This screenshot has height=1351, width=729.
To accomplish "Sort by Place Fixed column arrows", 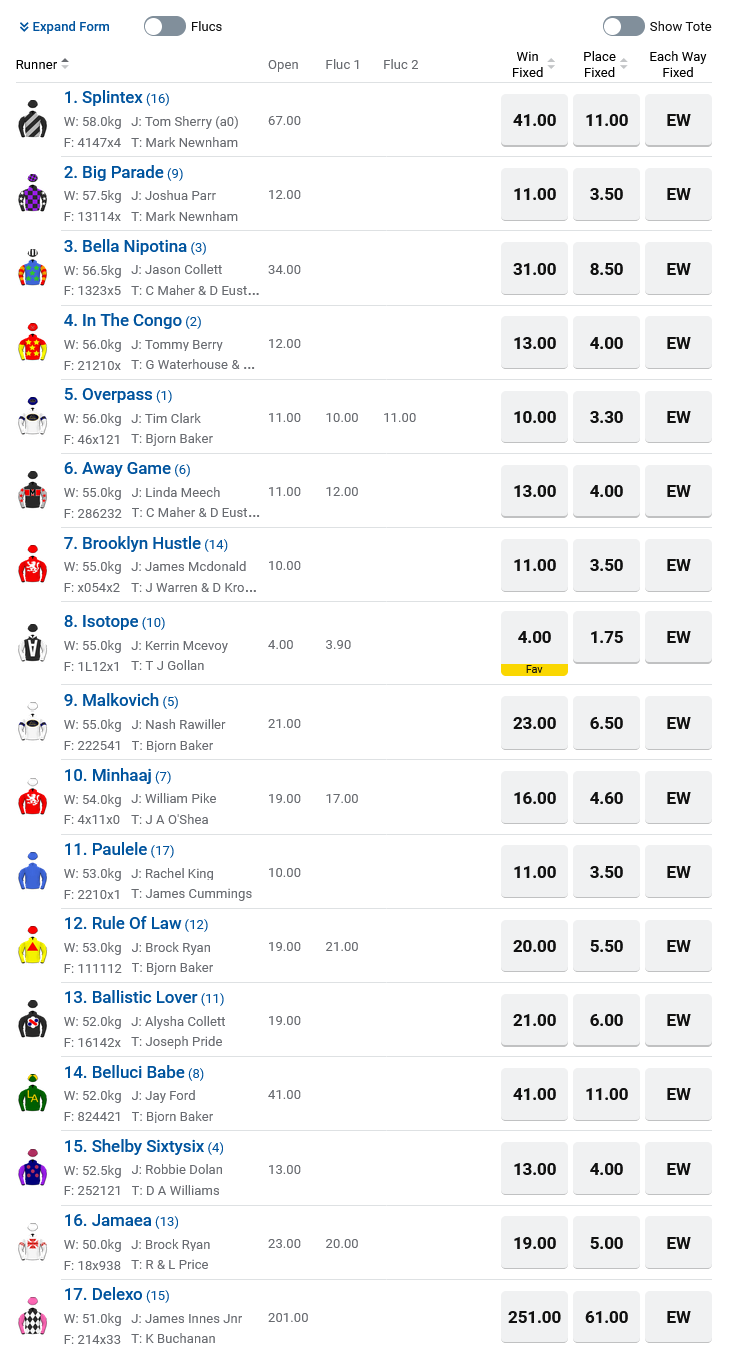I will [x=623, y=64].
